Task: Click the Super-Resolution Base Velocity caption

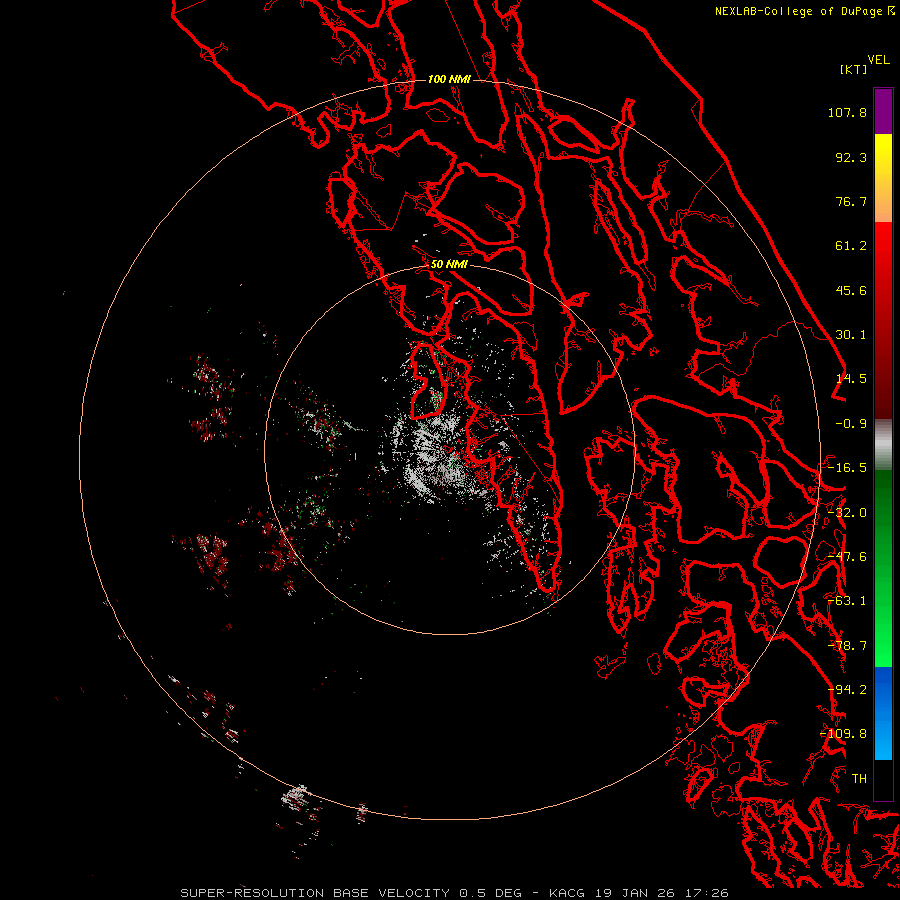Action: pyautogui.click(x=455, y=893)
